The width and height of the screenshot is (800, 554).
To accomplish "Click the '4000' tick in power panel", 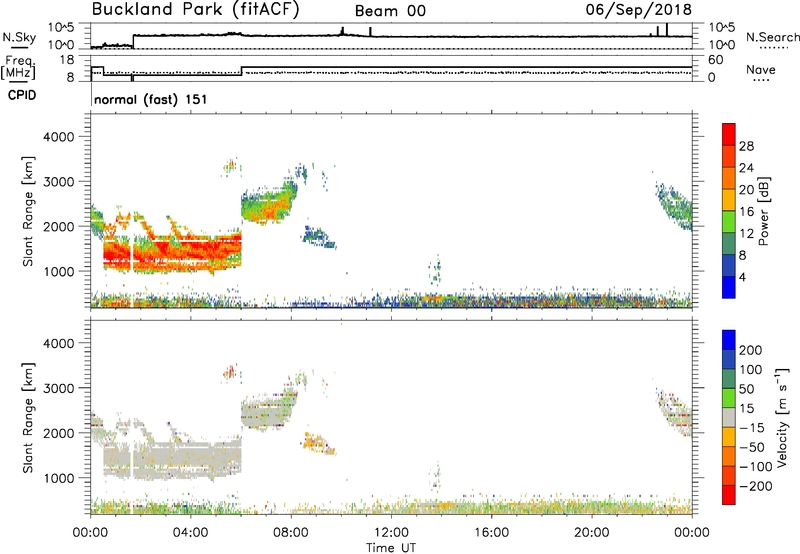I will pyautogui.click(x=58, y=137).
